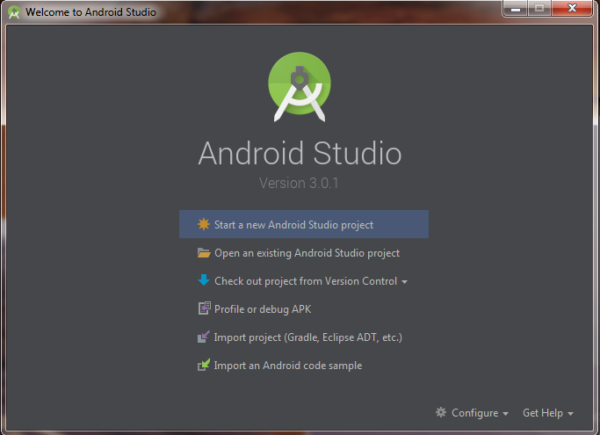Choose Open an existing Android Studio project
The height and width of the screenshot is (435, 600).
click(x=306, y=253)
